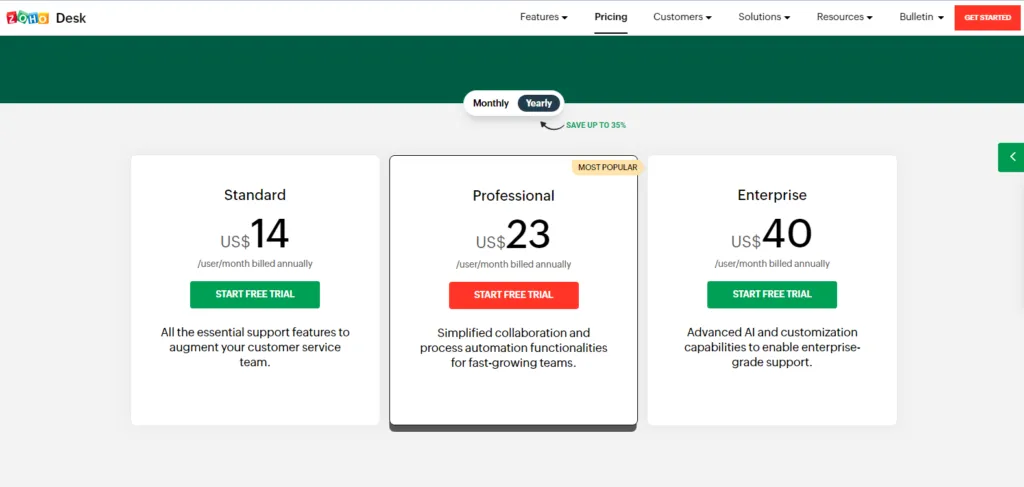Click the Zoho Desk logo
Screen dimensions: 1024x487
pyautogui.click(x=46, y=18)
